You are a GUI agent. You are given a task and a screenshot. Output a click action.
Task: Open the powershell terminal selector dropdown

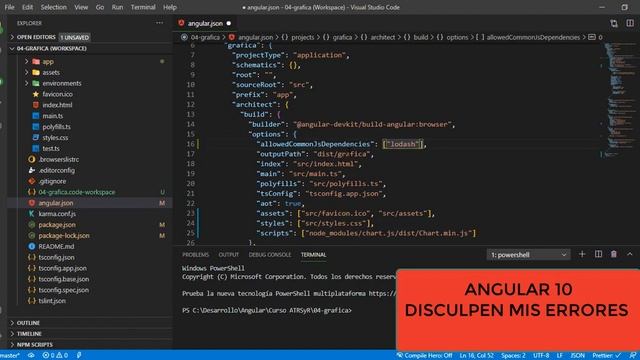click(528, 255)
